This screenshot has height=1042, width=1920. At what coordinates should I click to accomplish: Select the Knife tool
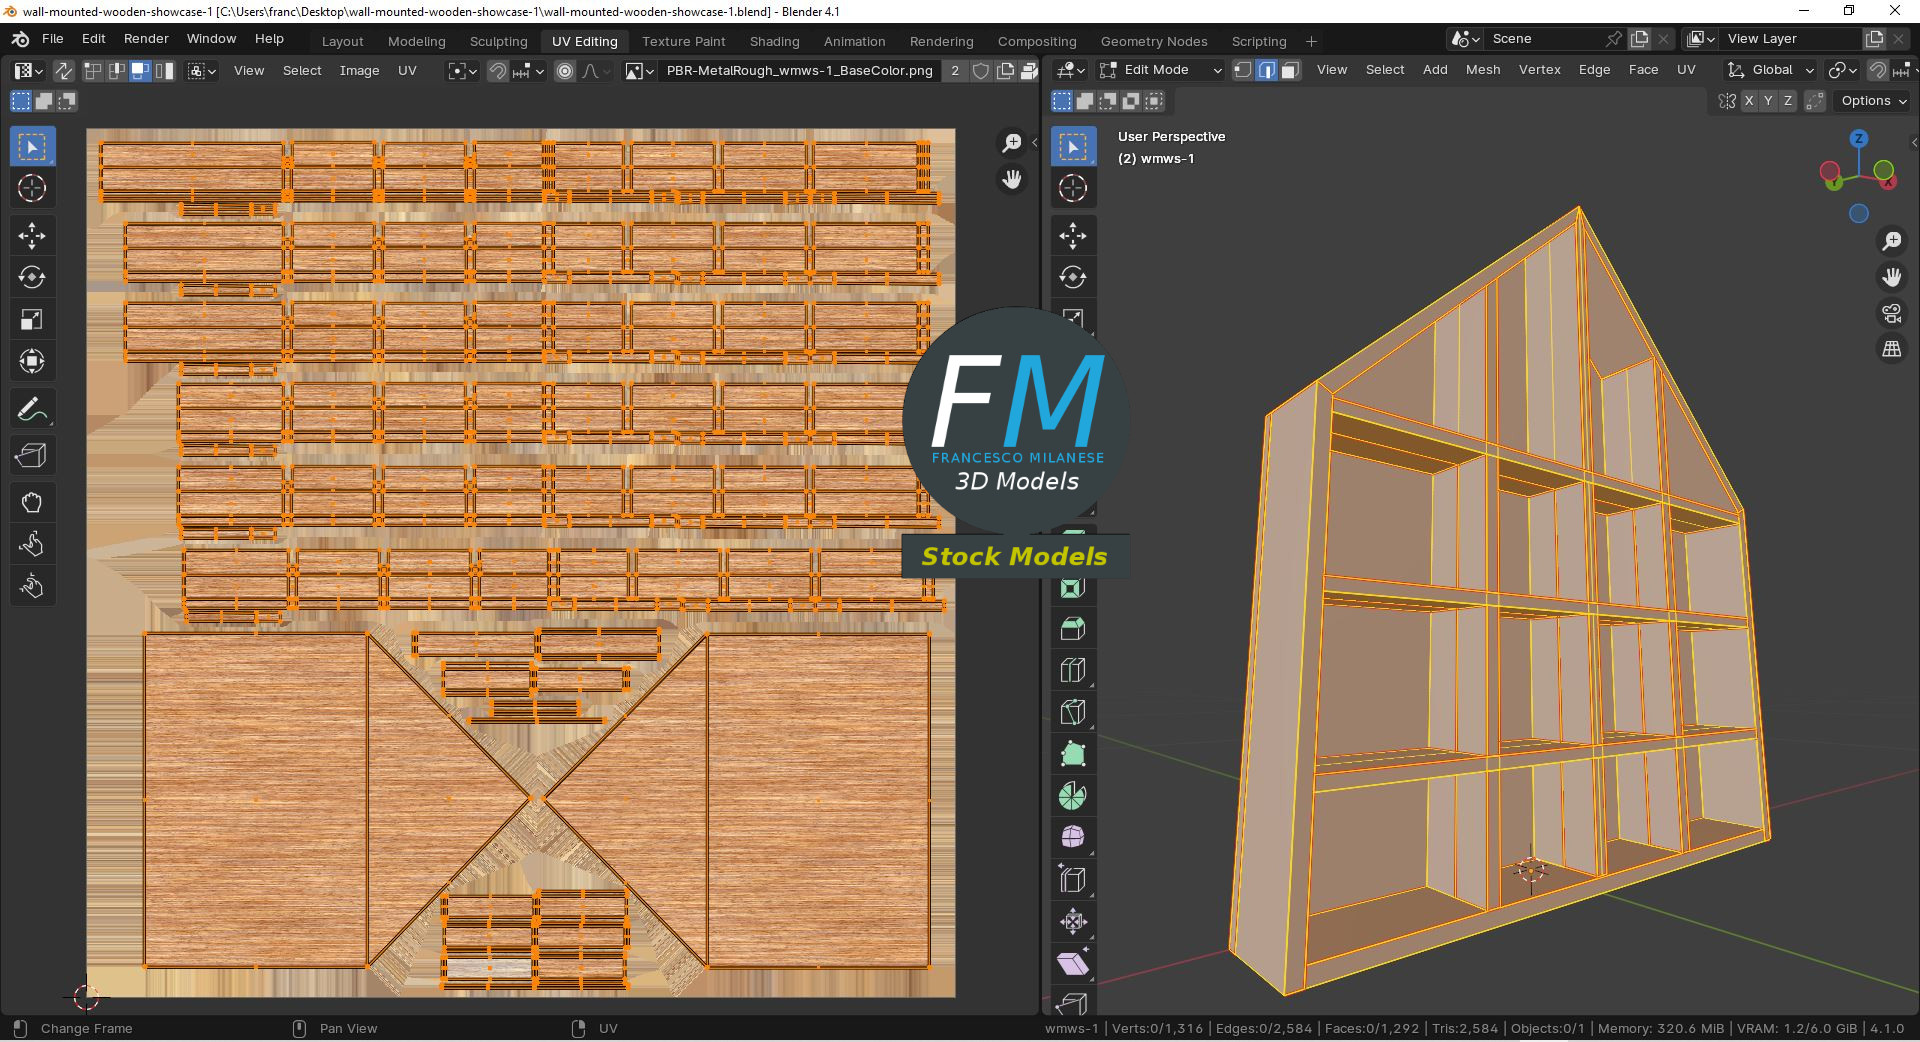point(1073,713)
